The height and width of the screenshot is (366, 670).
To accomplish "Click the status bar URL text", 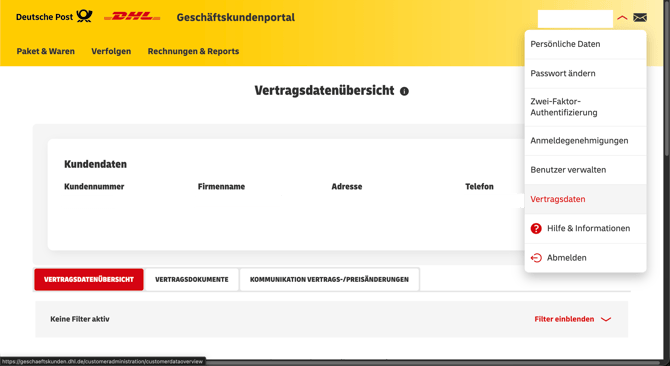I will [103, 362].
